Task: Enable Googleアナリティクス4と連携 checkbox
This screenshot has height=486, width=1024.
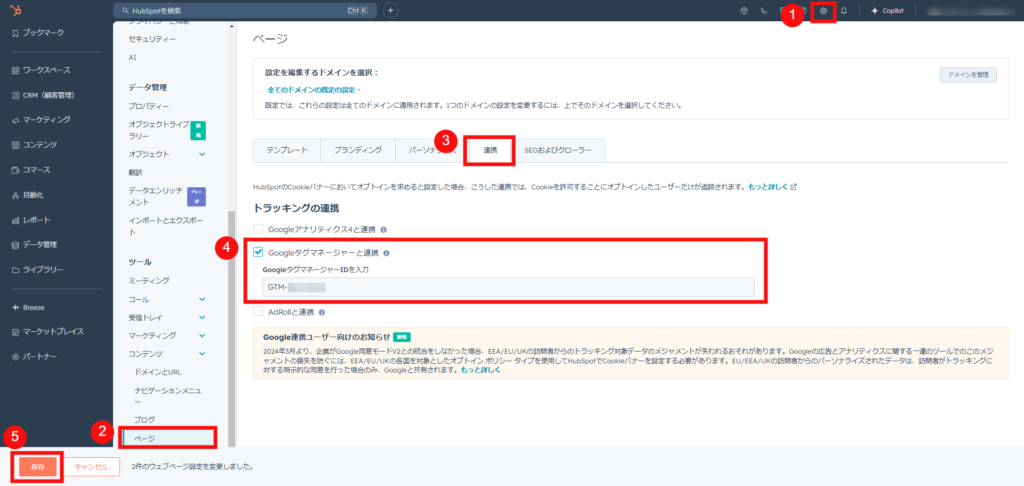Action: point(258,229)
